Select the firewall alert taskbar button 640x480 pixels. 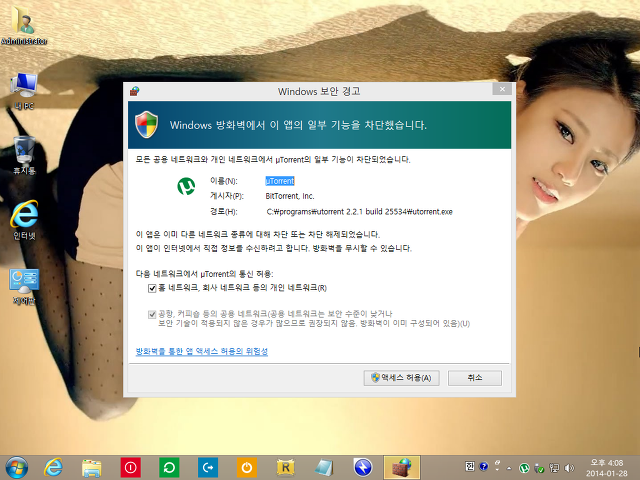tap(402, 468)
